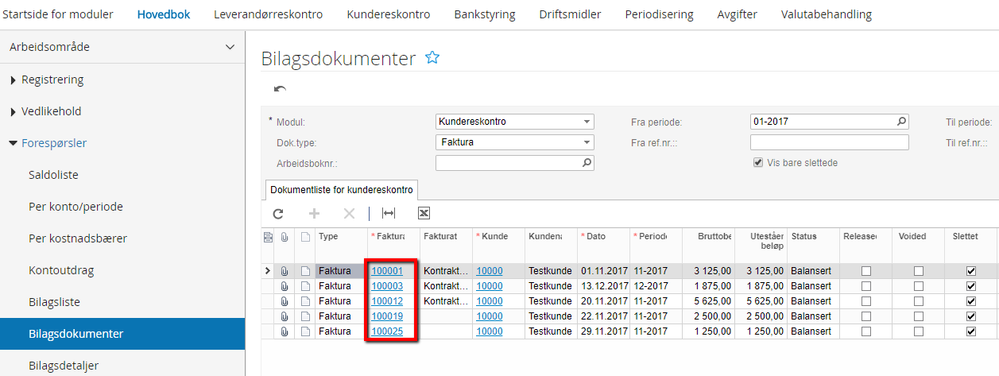Image resolution: width=999 pixels, height=376 pixels.
Task: Click the paperclip icon for invoice 100001
Action: 285,271
